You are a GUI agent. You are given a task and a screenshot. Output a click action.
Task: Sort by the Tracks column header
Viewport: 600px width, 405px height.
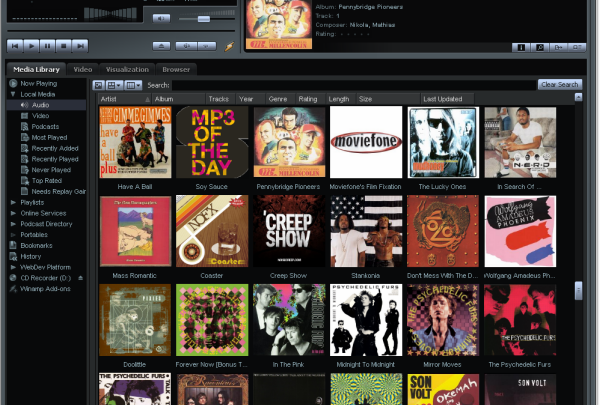[220, 99]
